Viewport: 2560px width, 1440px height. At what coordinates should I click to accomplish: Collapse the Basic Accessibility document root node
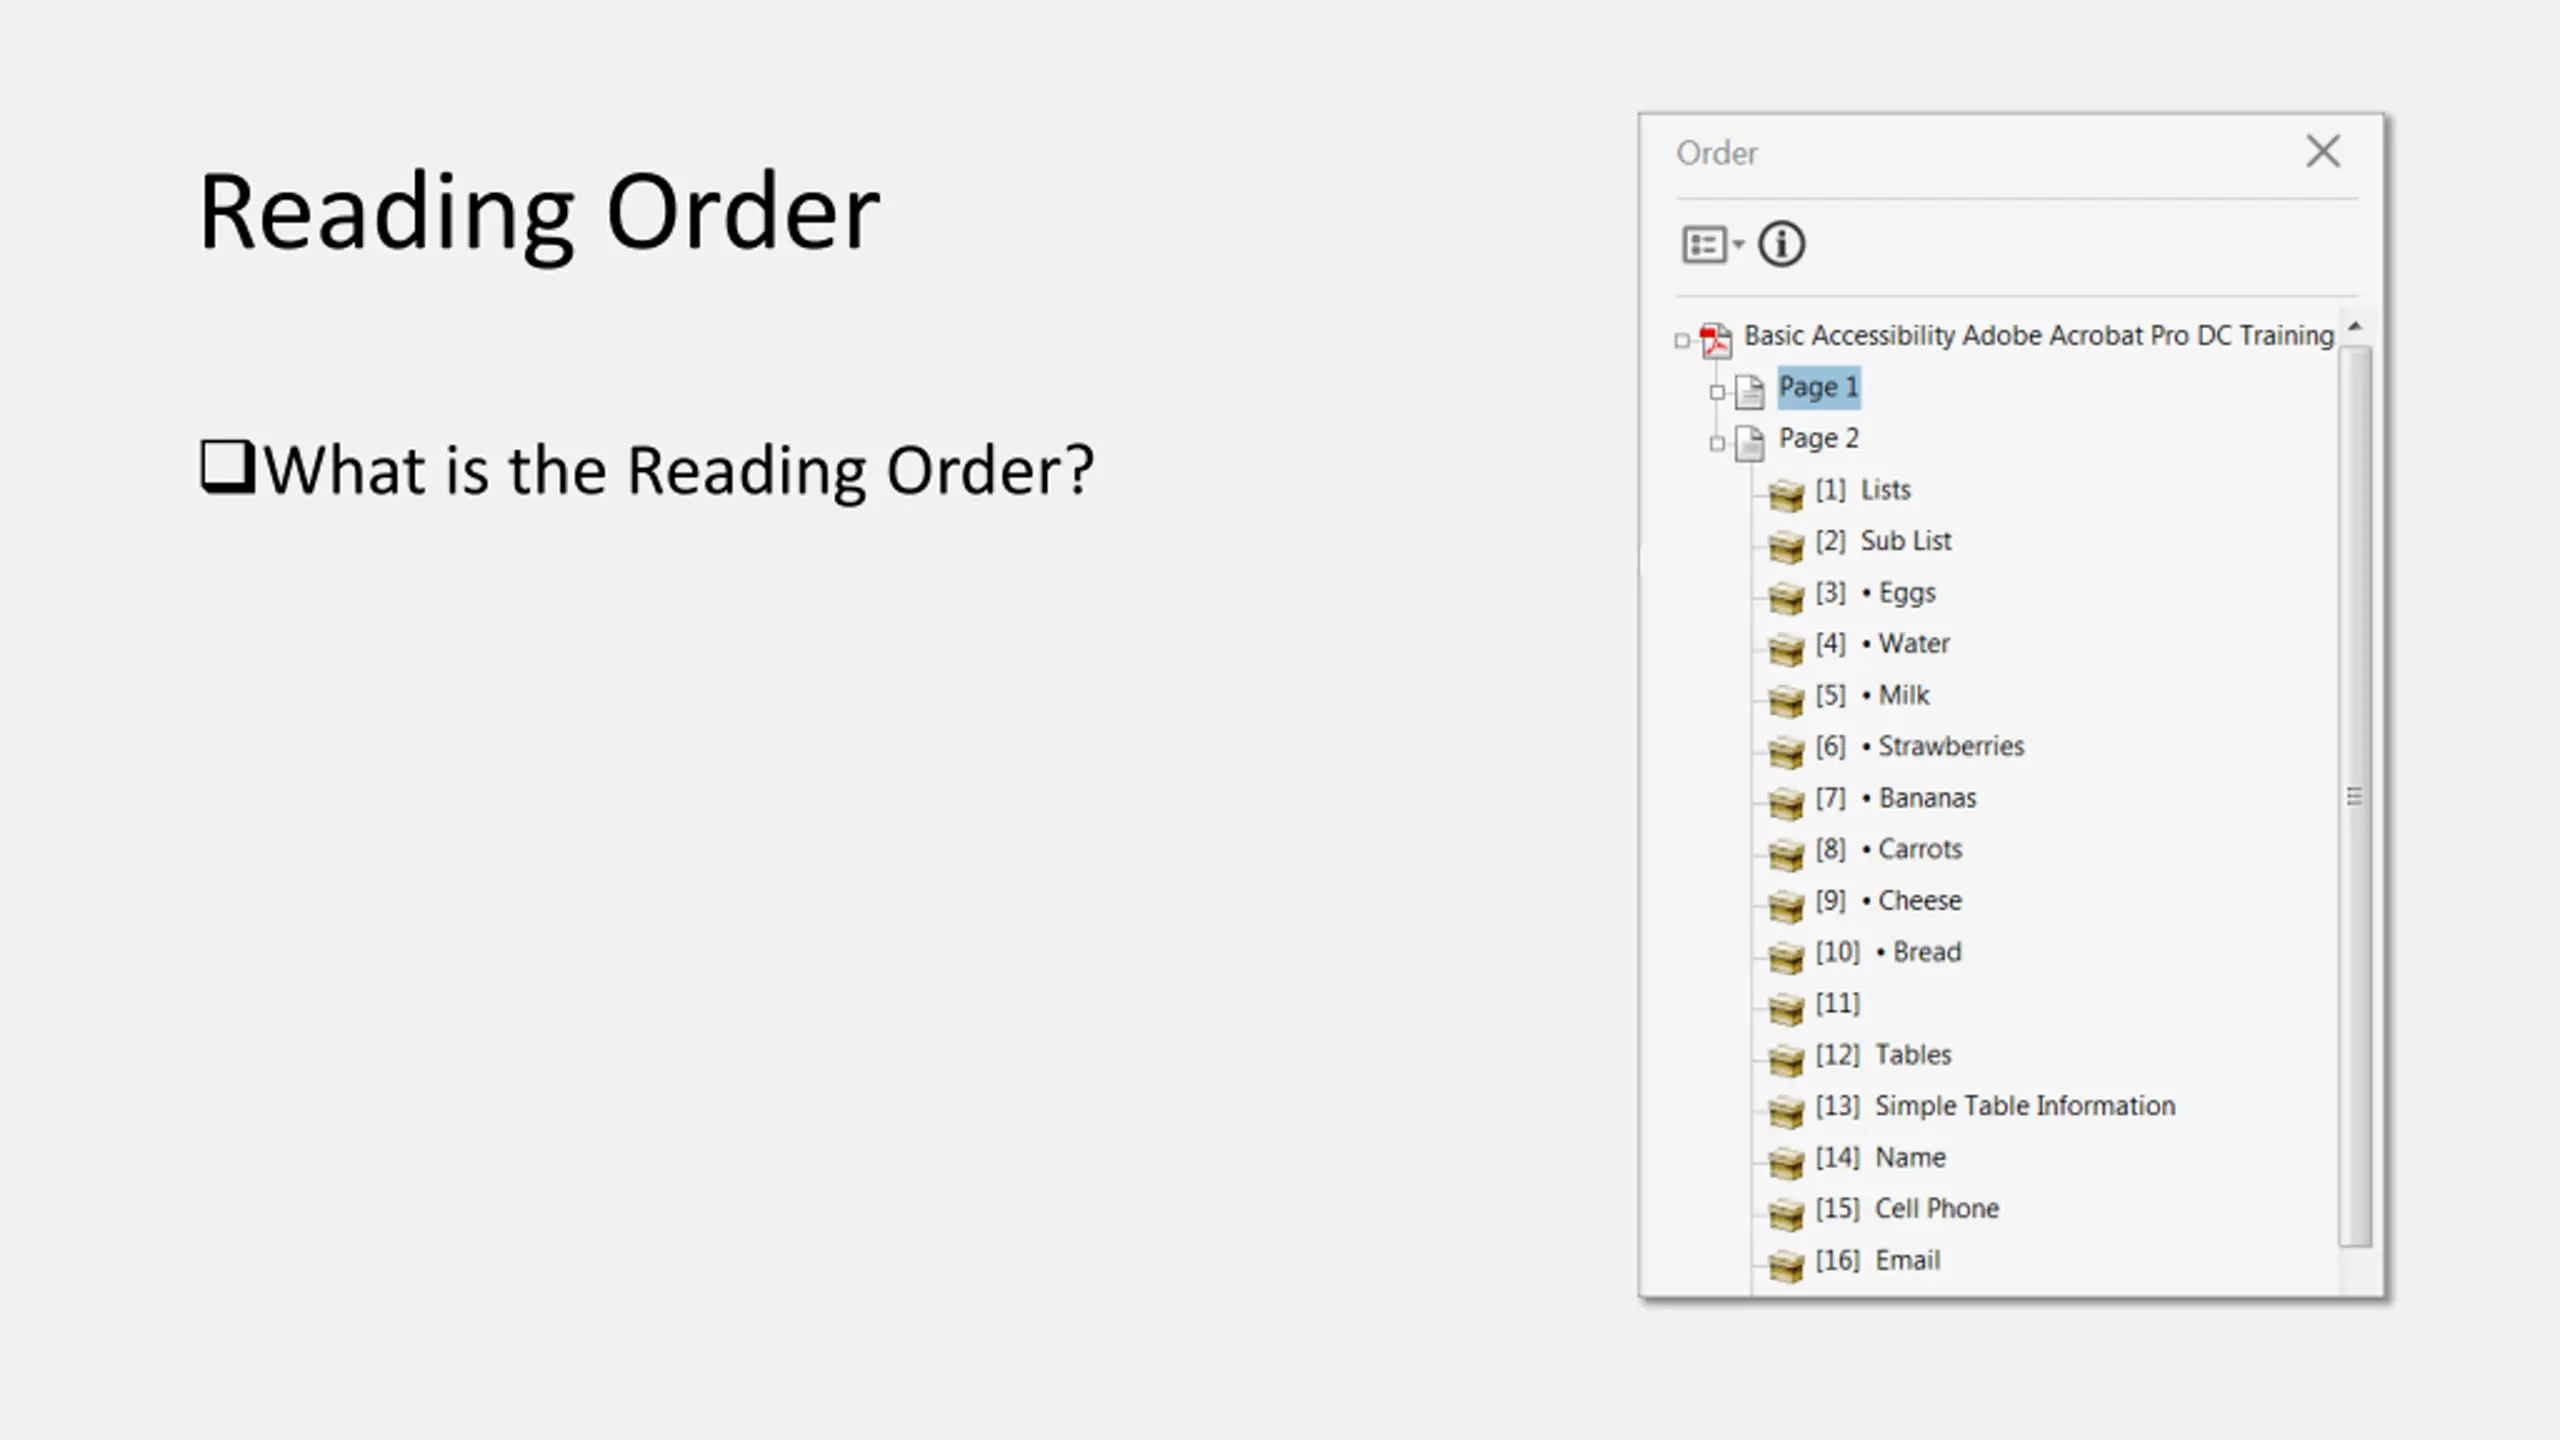point(1682,341)
